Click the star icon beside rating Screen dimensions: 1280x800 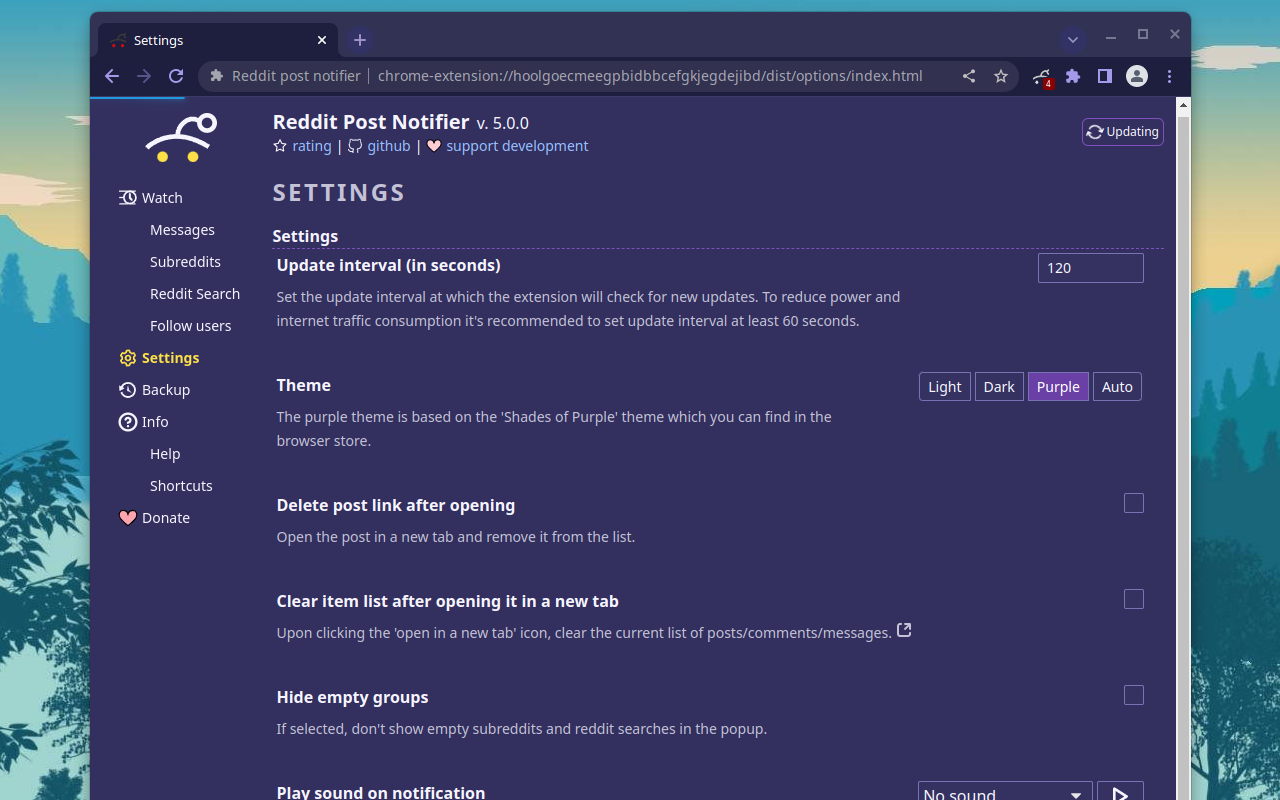pos(280,146)
